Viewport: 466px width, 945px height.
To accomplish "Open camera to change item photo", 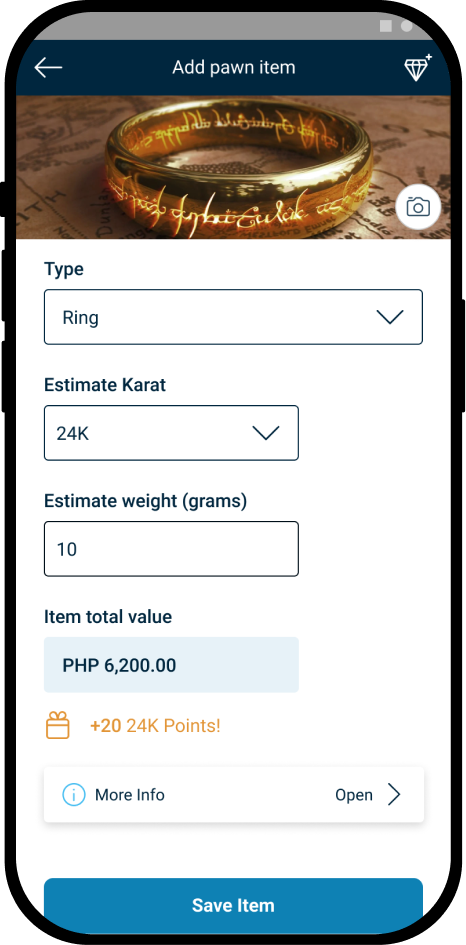I will (418, 207).
